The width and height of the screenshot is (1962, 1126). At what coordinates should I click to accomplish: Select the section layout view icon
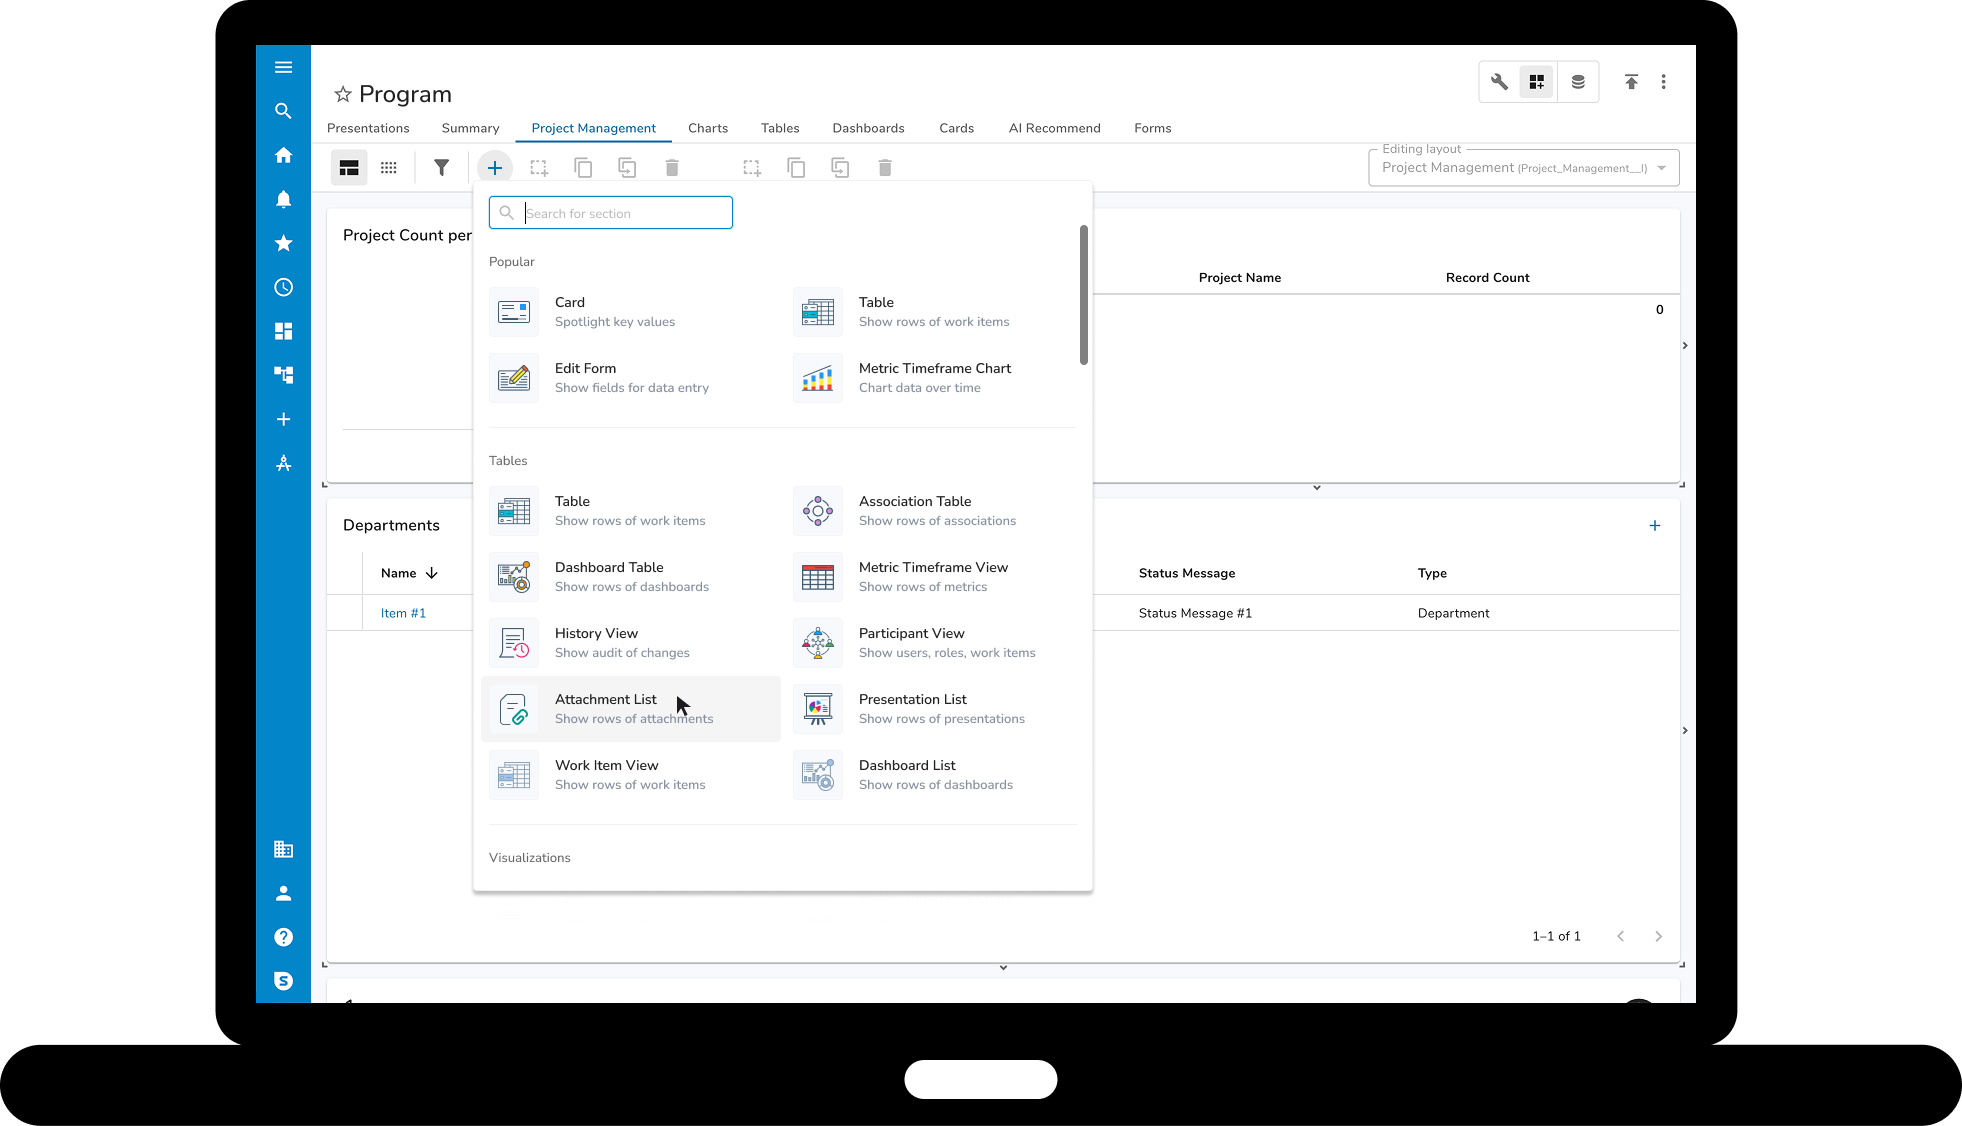pos(349,168)
